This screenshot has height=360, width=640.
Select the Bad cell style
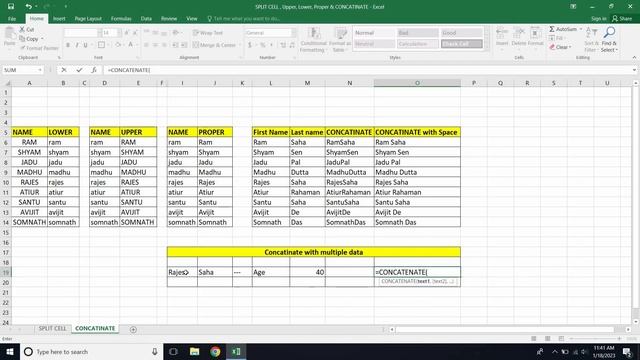point(418,33)
